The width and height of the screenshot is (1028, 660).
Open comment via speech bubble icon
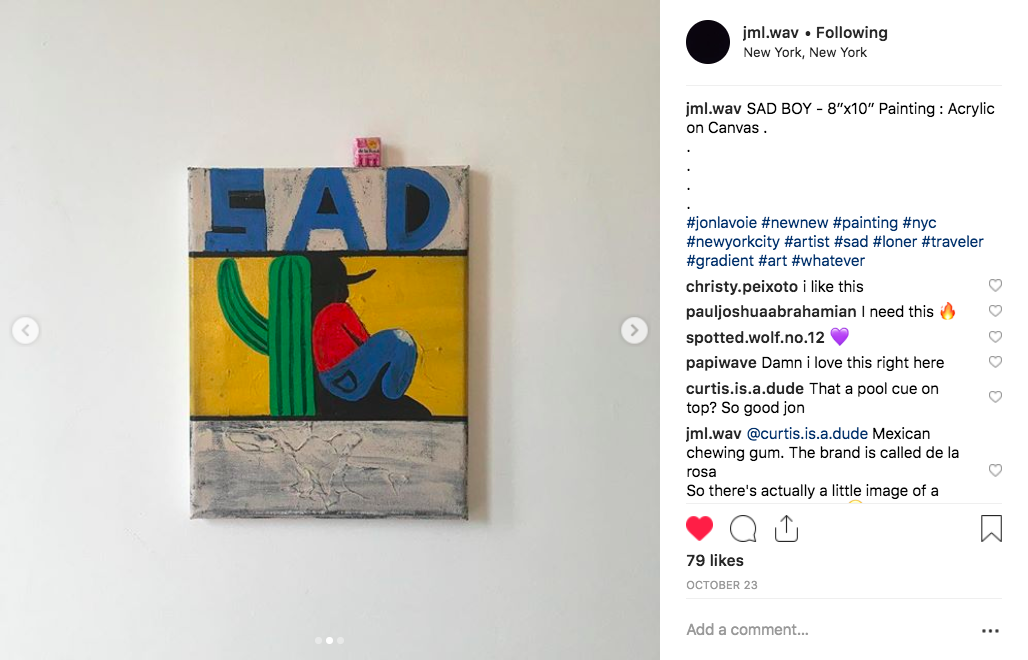(743, 528)
